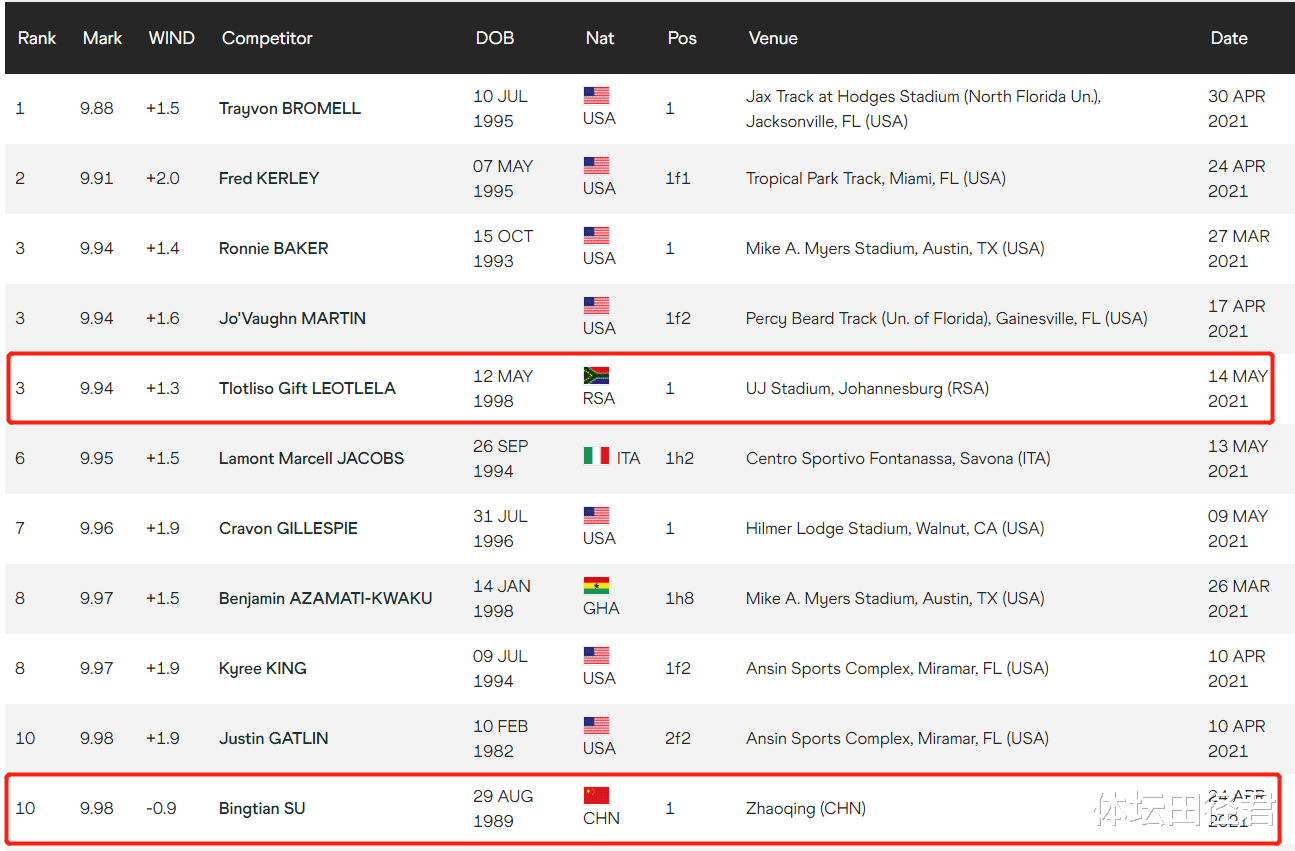This screenshot has width=1295, height=851.
Task: Sort by the WIND column header
Action: (171, 38)
